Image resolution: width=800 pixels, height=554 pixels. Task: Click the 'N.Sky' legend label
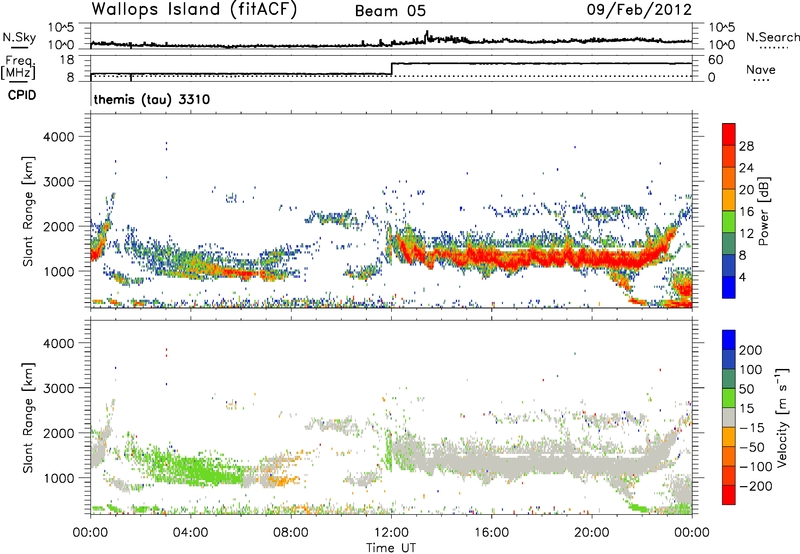coord(19,37)
